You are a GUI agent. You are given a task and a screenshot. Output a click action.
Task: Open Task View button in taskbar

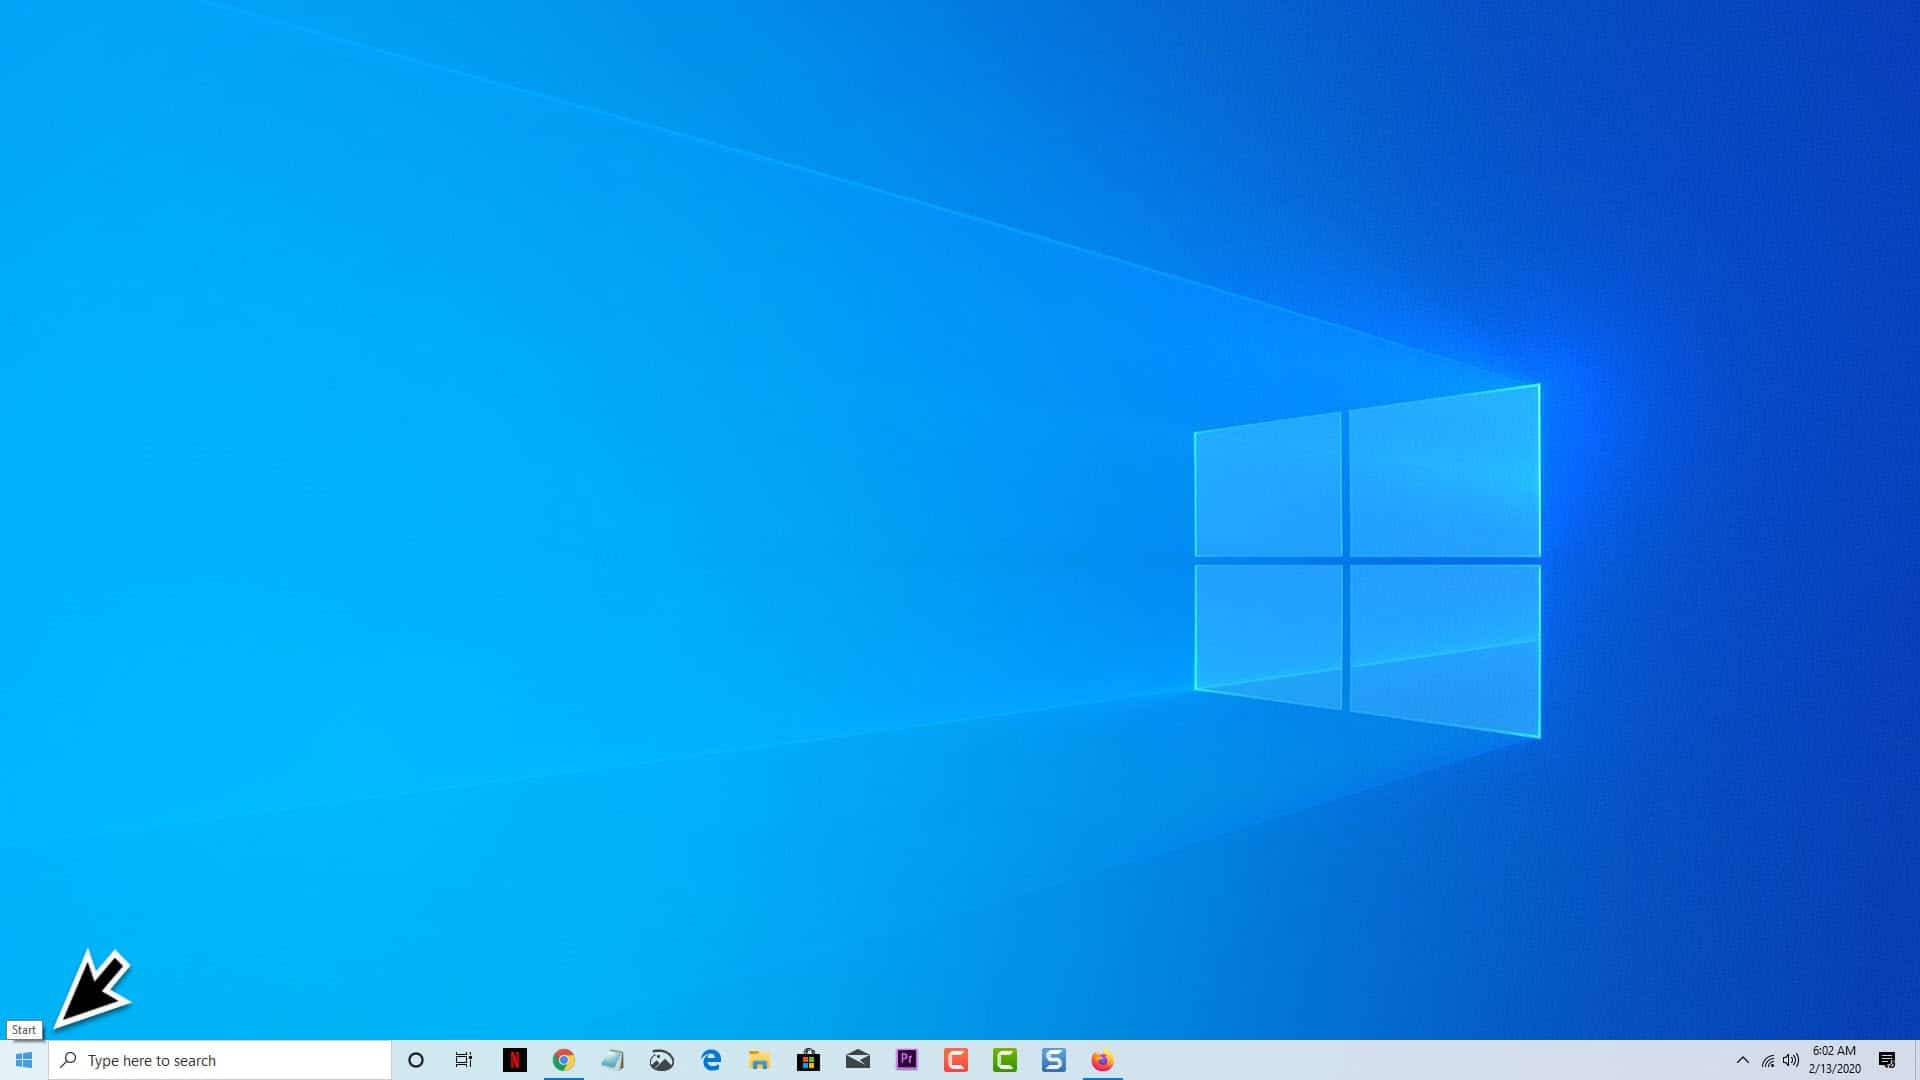pyautogui.click(x=464, y=1060)
